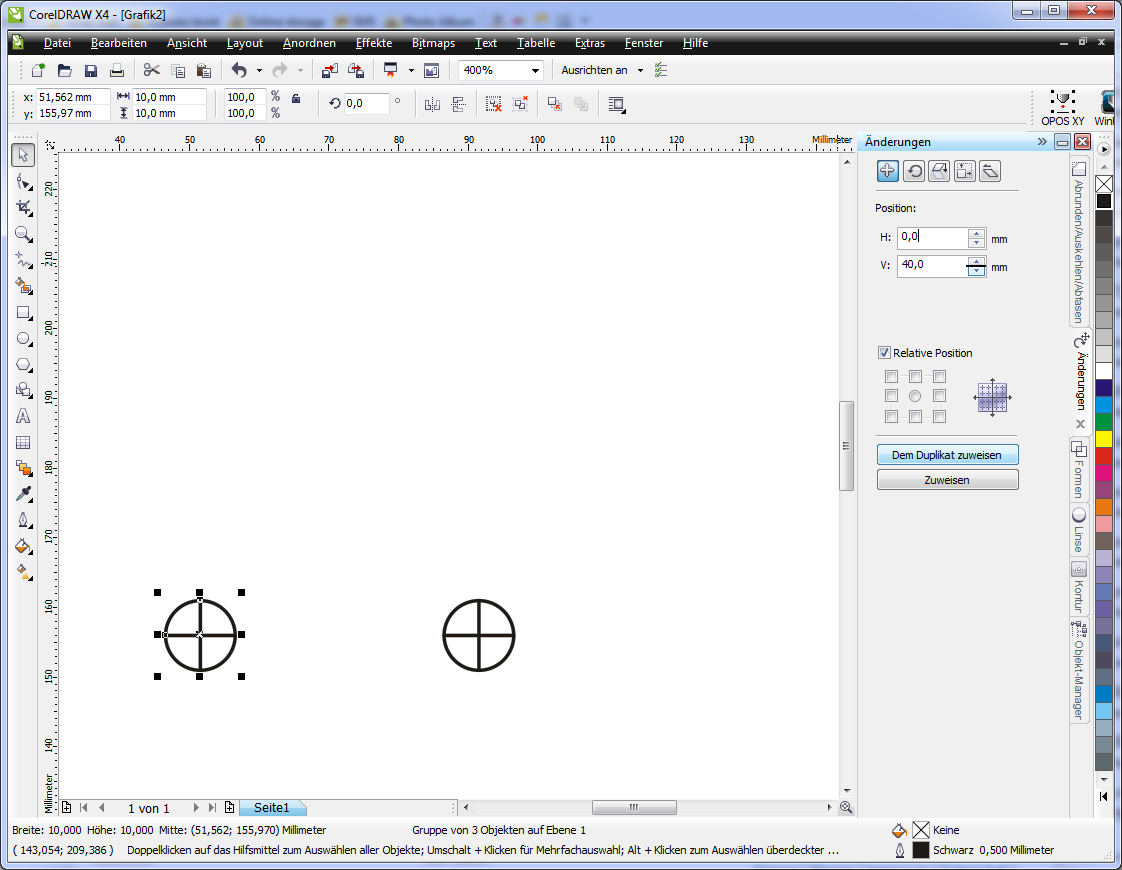
Task: Select the Zoom tool in toolbox
Action: click(24, 234)
